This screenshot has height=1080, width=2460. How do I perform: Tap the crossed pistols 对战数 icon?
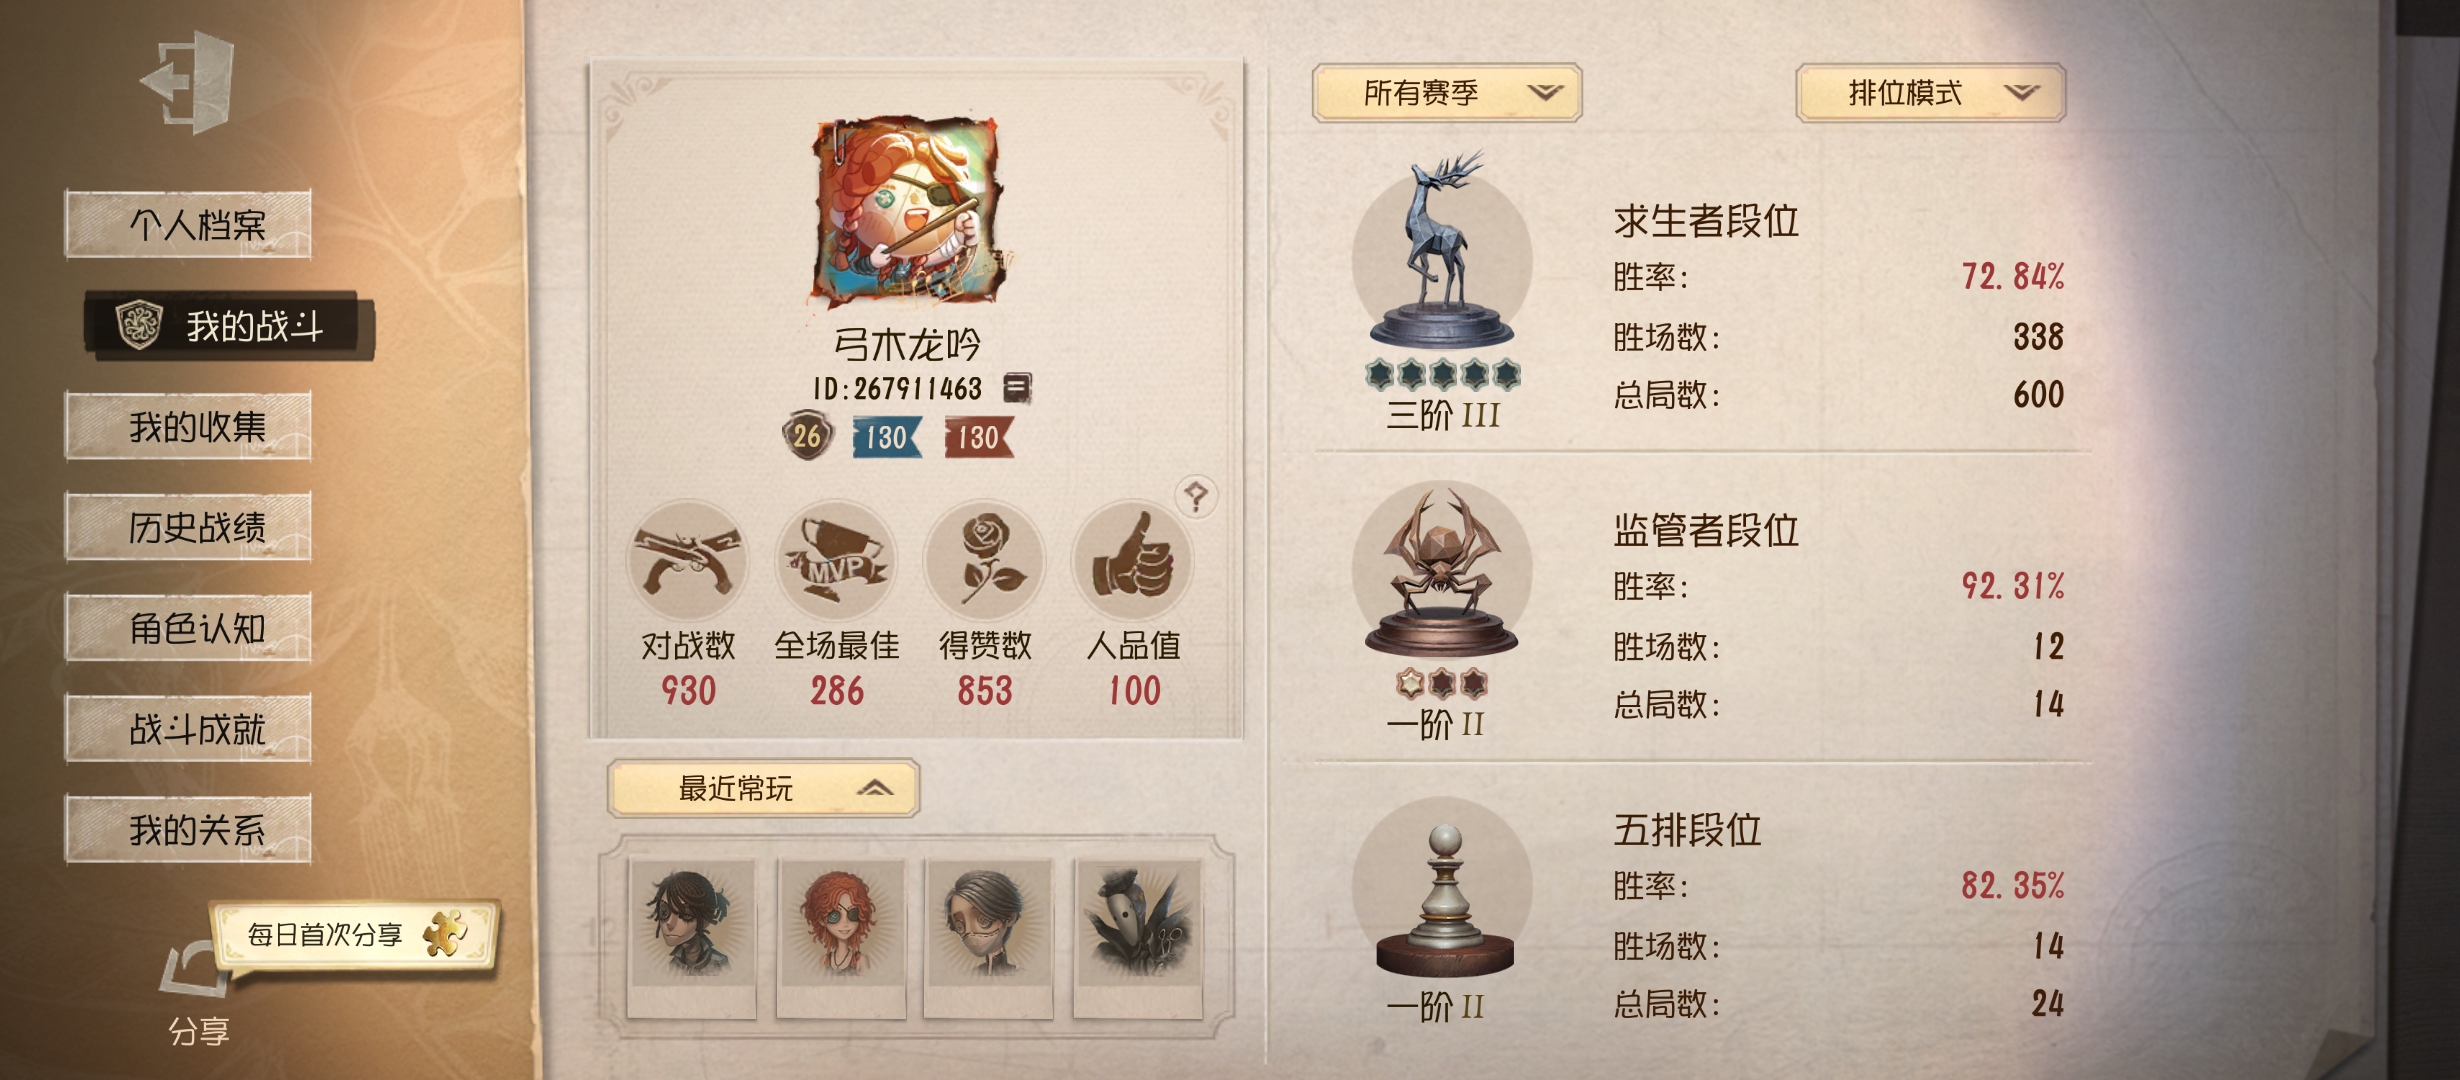688,560
